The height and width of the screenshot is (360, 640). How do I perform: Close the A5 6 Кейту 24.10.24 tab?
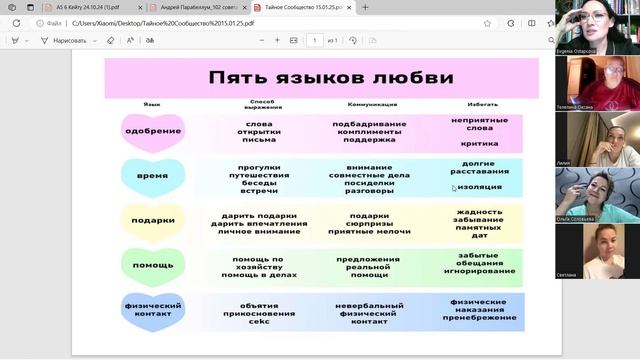click(x=140, y=7)
